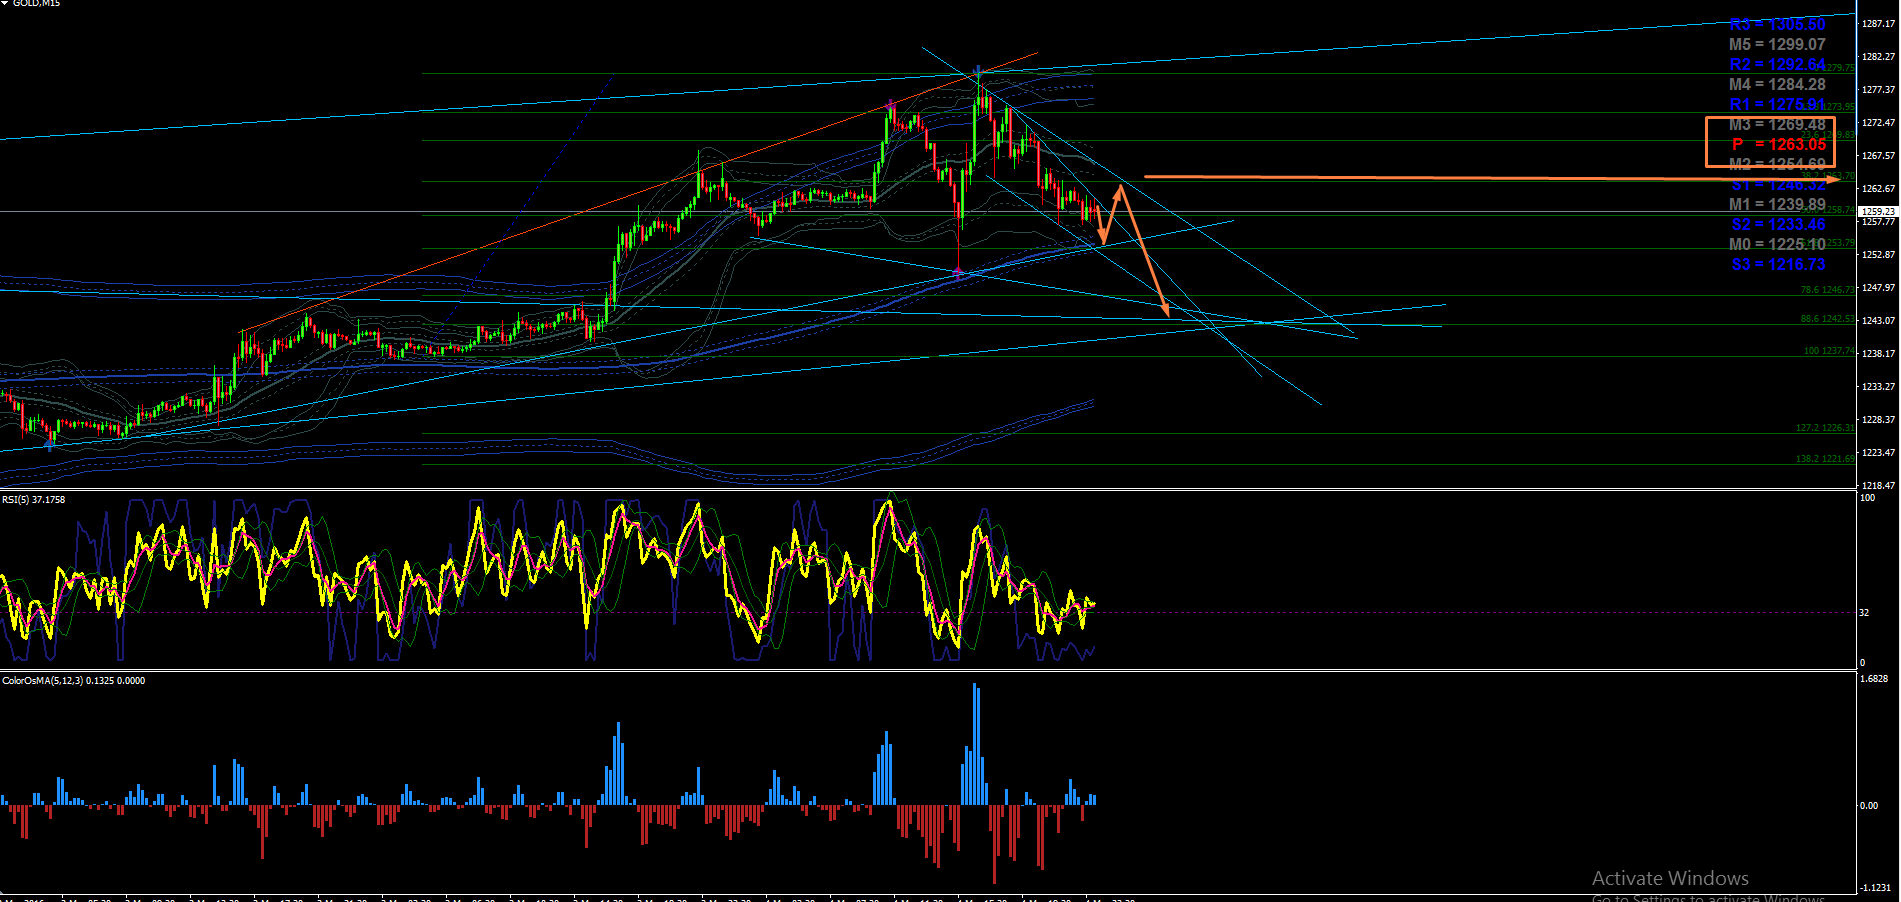Select the R3 = 1305.50 pivot label
The width and height of the screenshot is (1901, 902).
click(x=1778, y=24)
